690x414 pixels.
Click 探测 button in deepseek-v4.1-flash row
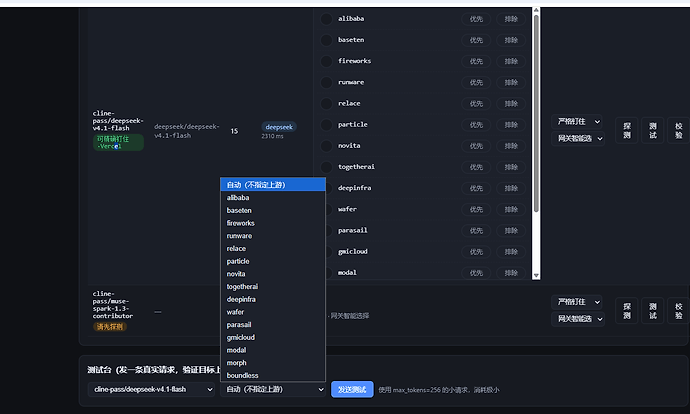click(627, 131)
